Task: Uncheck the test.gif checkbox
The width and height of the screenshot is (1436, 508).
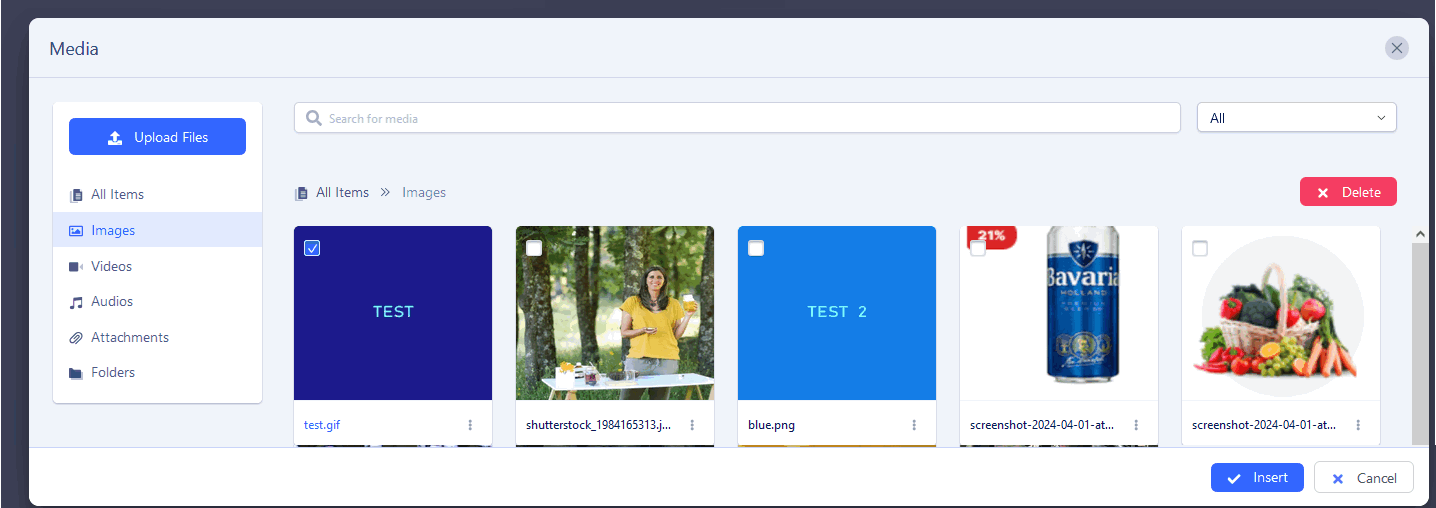Action: coord(312,248)
